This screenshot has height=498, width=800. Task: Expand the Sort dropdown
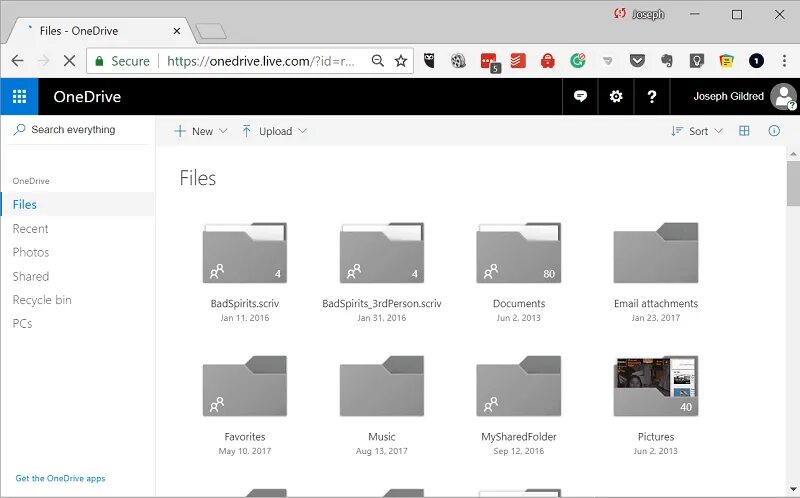697,131
